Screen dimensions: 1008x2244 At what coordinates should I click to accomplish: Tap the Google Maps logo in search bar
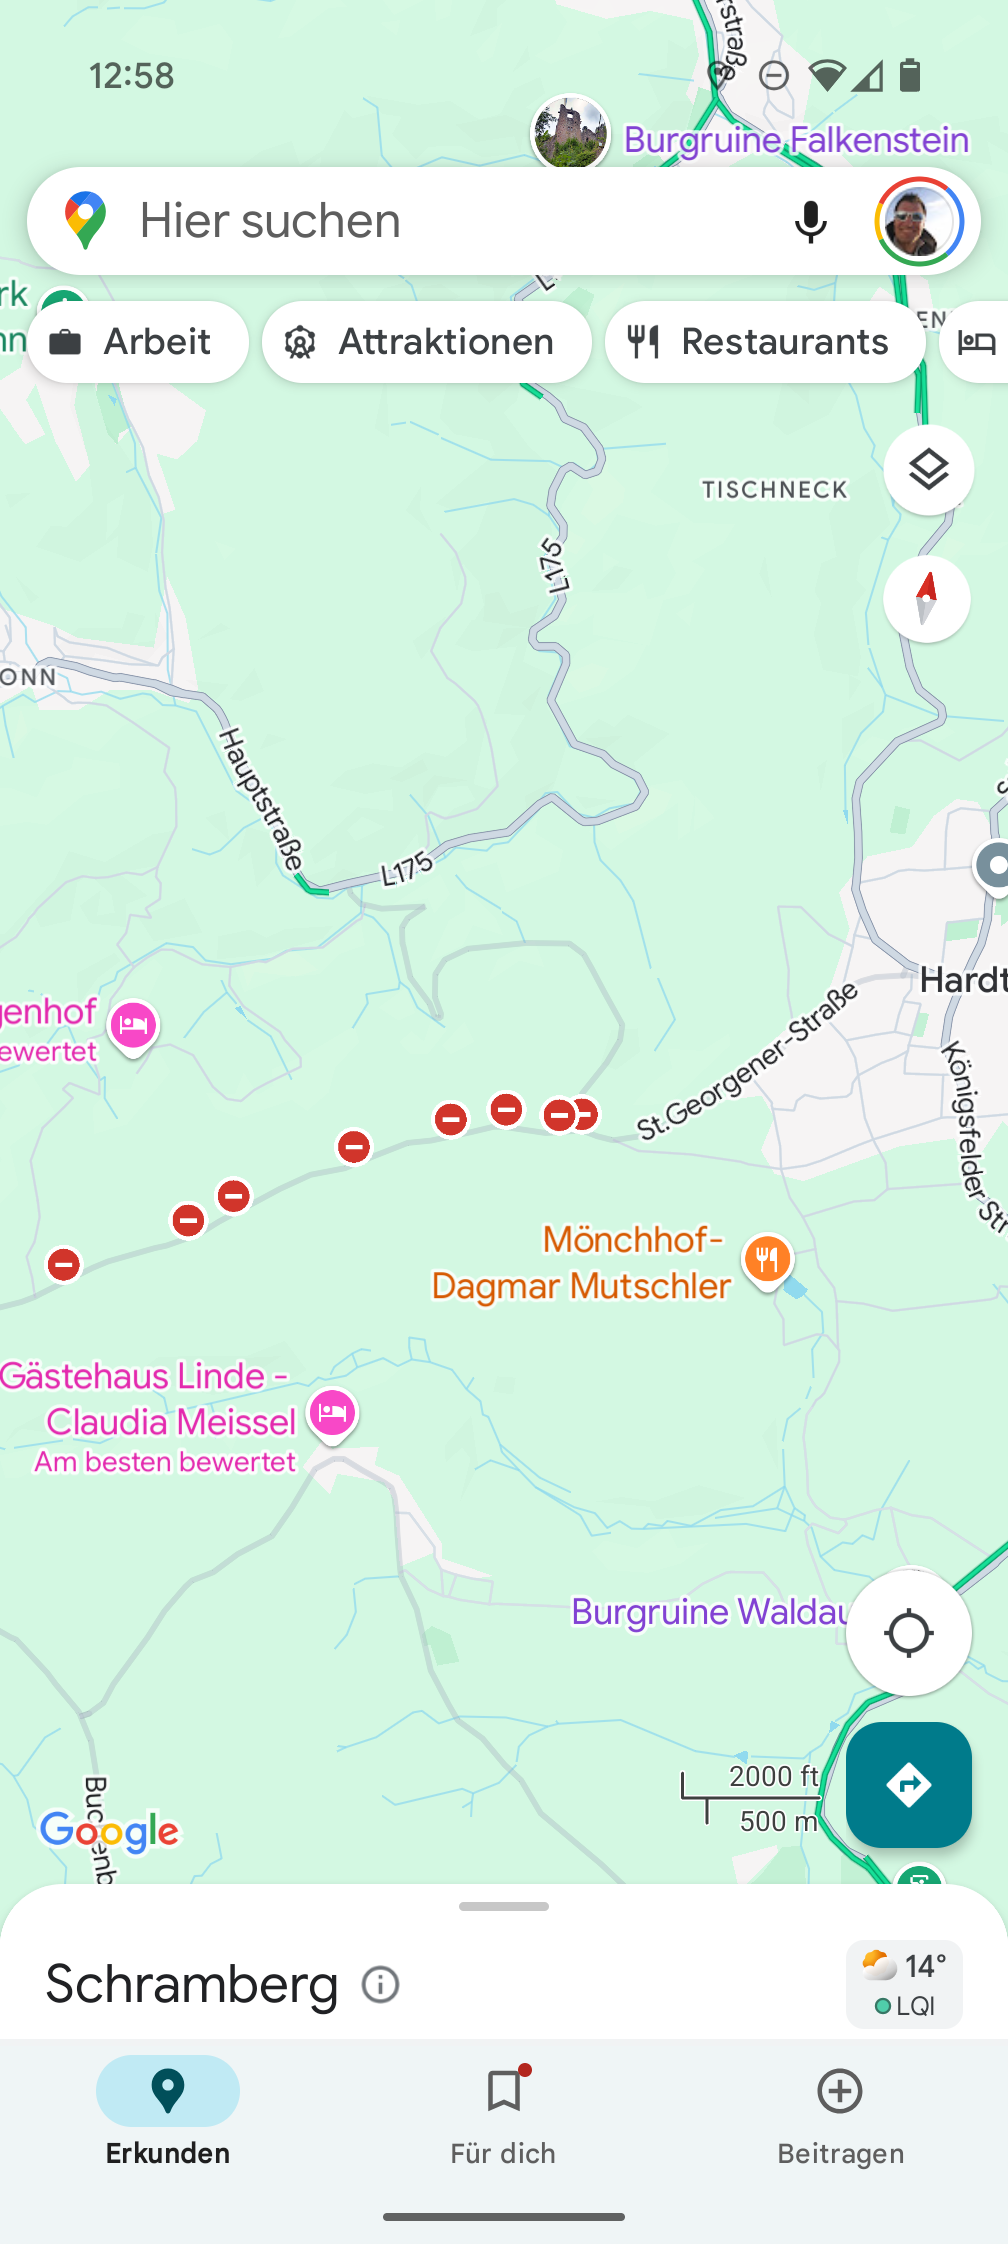tap(86, 221)
